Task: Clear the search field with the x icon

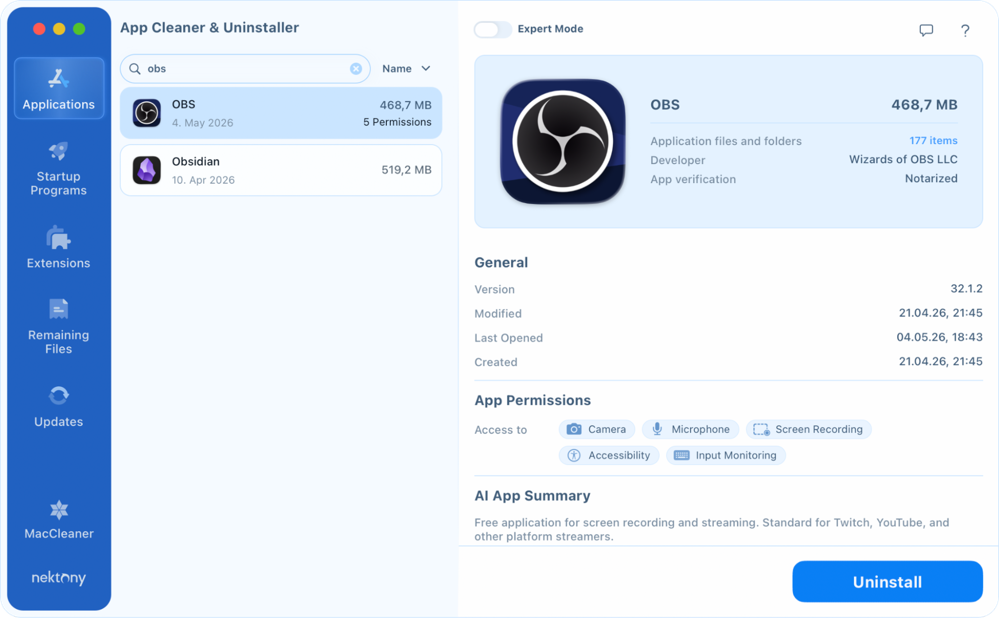Action: [356, 69]
